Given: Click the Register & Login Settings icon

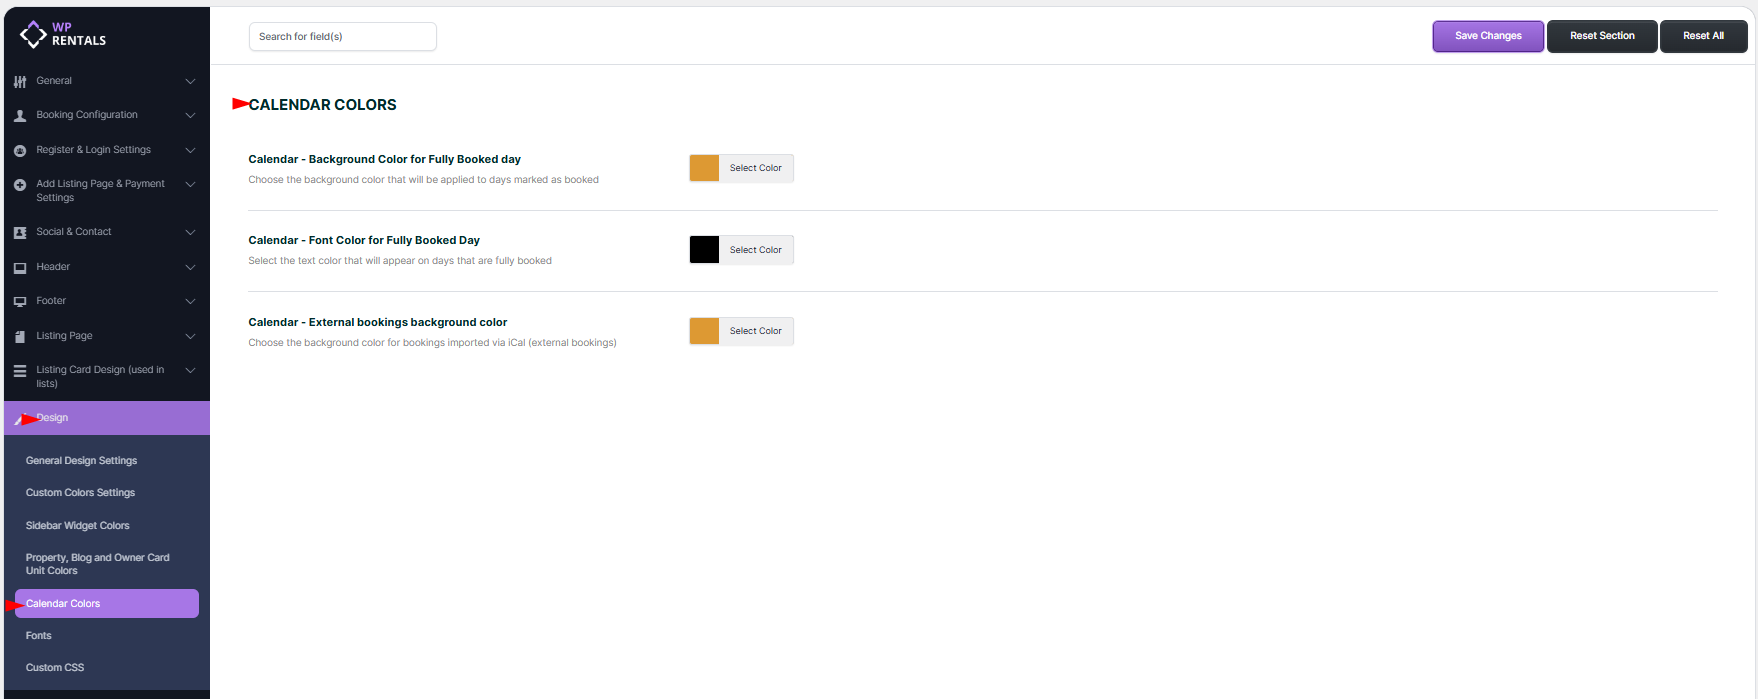Looking at the screenshot, I should pyautogui.click(x=20, y=150).
